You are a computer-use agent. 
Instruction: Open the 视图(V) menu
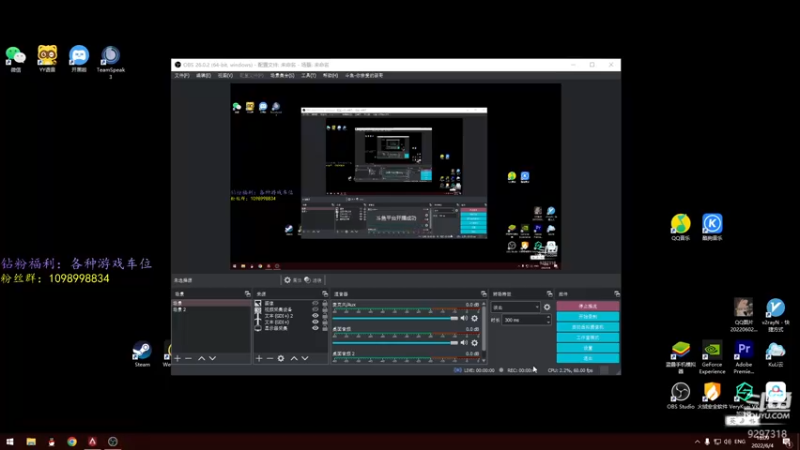click(225, 76)
